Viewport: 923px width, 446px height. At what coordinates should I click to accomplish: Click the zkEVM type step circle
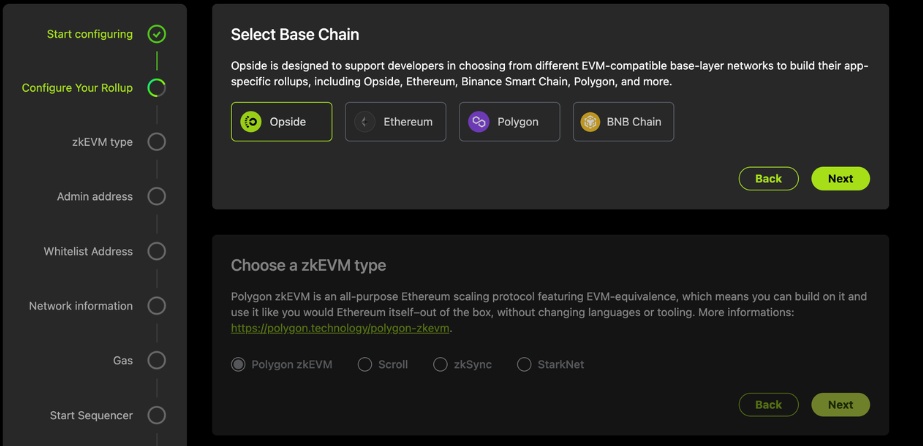click(157, 142)
